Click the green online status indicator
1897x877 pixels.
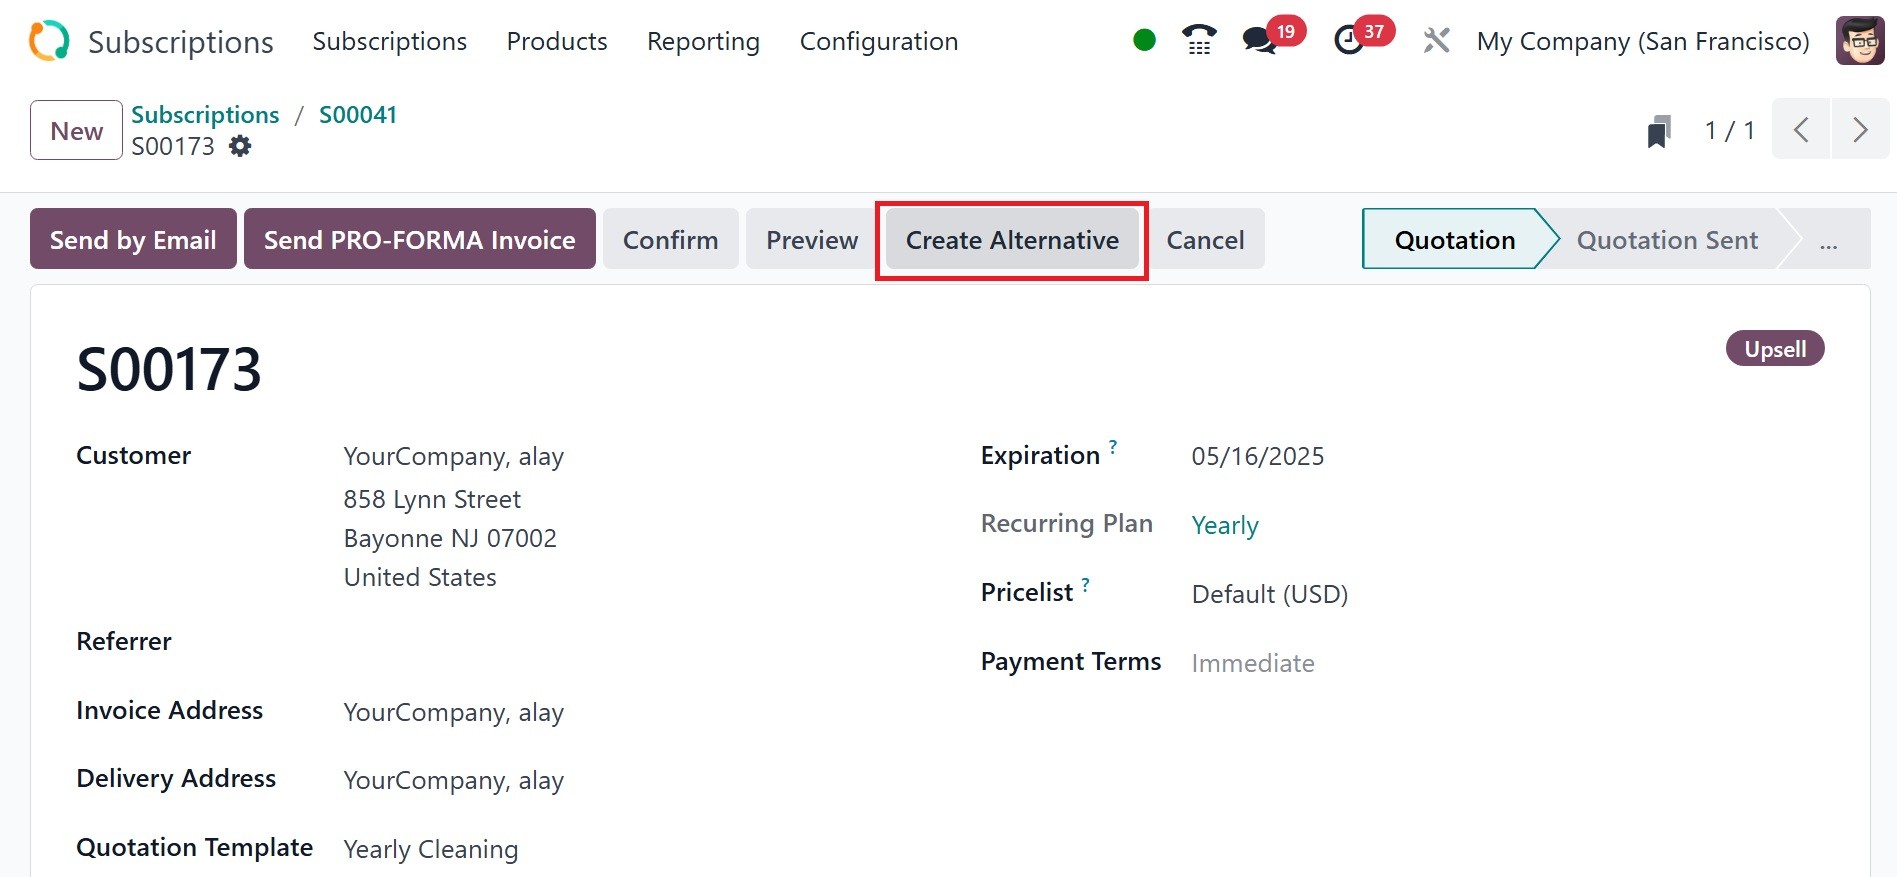[x=1144, y=40]
